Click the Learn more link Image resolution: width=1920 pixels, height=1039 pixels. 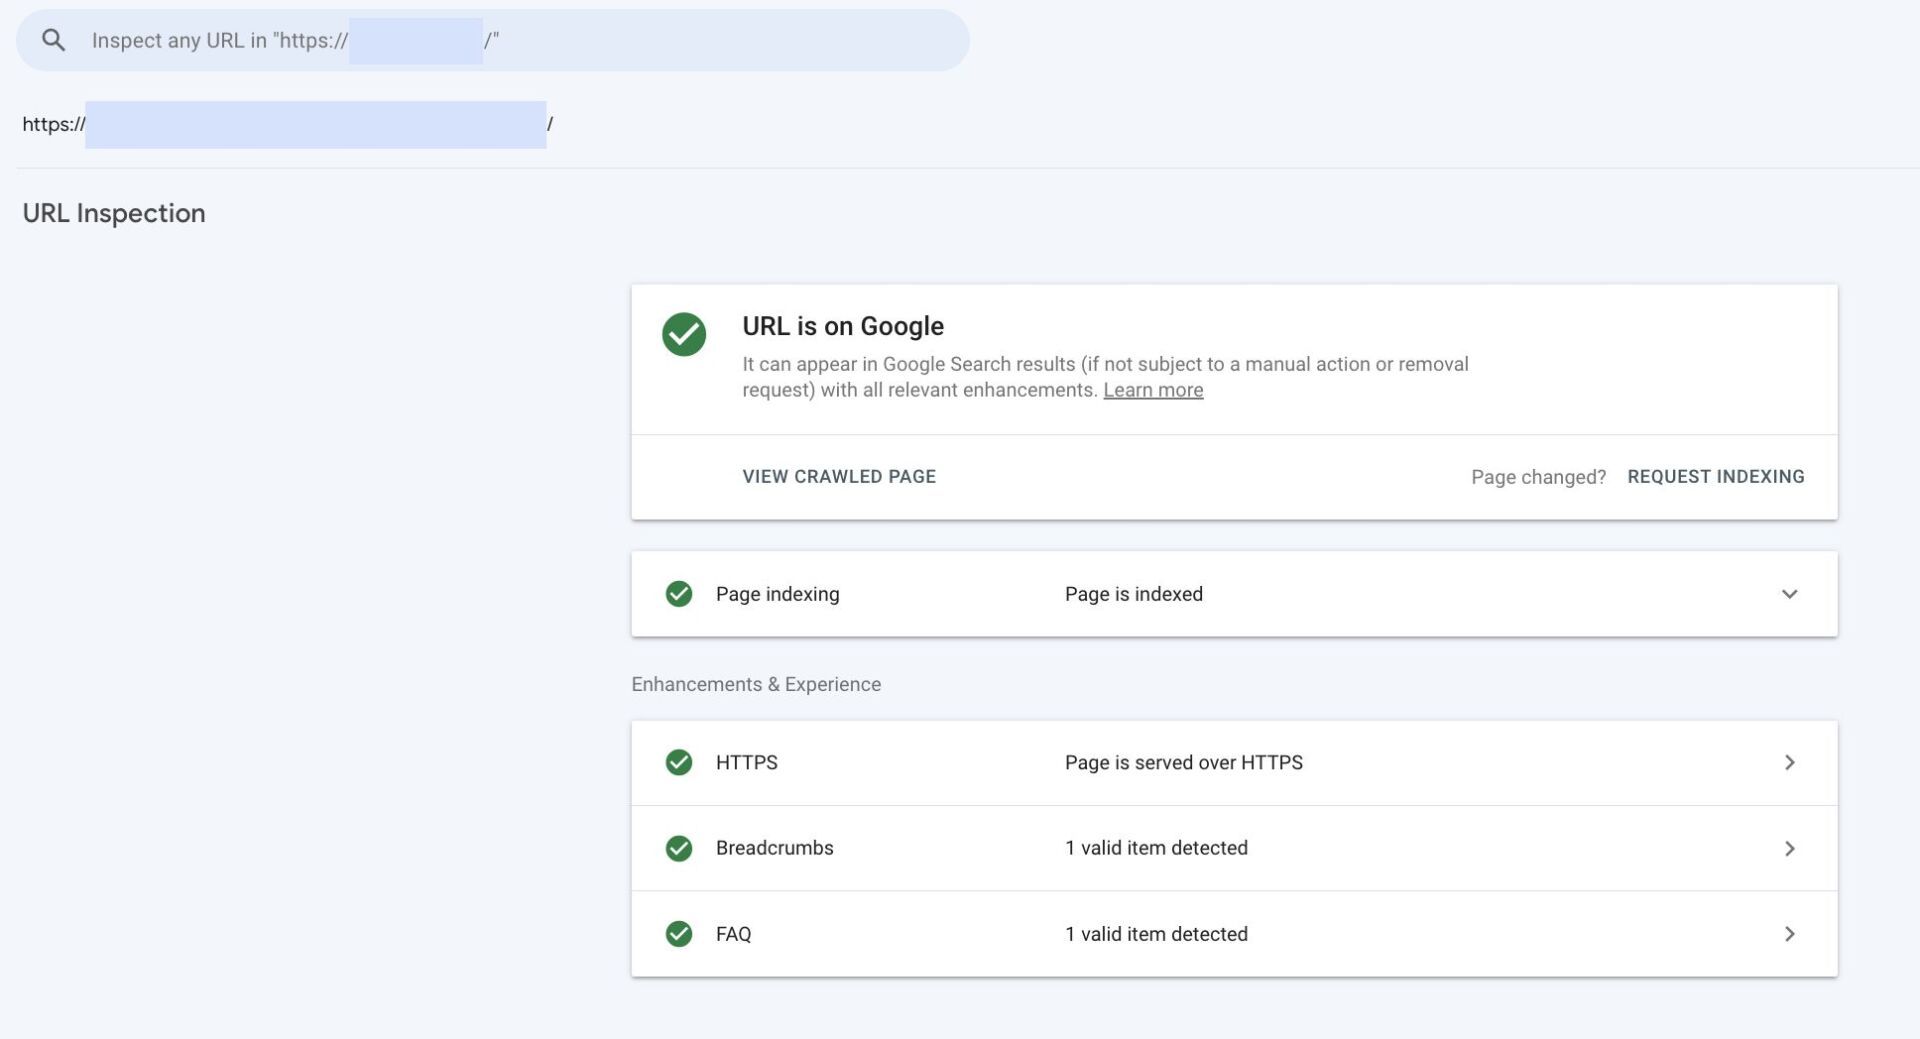click(x=1153, y=390)
